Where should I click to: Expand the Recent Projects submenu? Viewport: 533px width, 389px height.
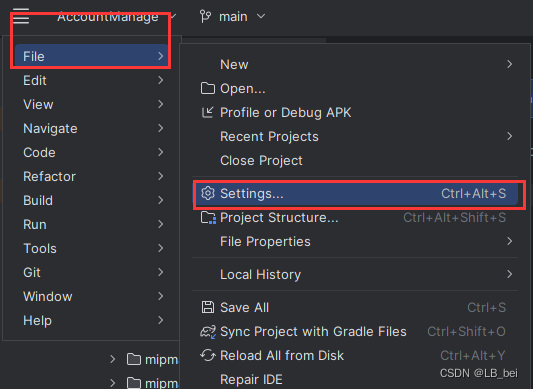[x=356, y=136]
